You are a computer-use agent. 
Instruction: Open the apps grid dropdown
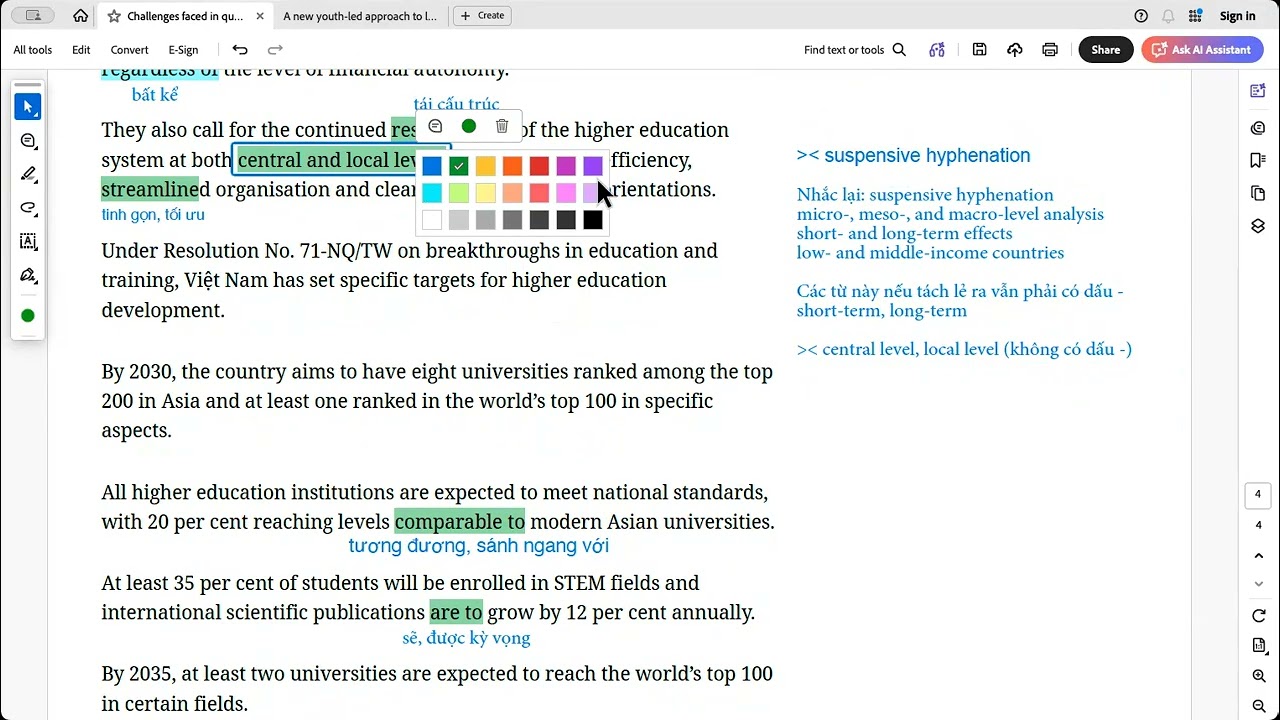pyautogui.click(x=1196, y=16)
